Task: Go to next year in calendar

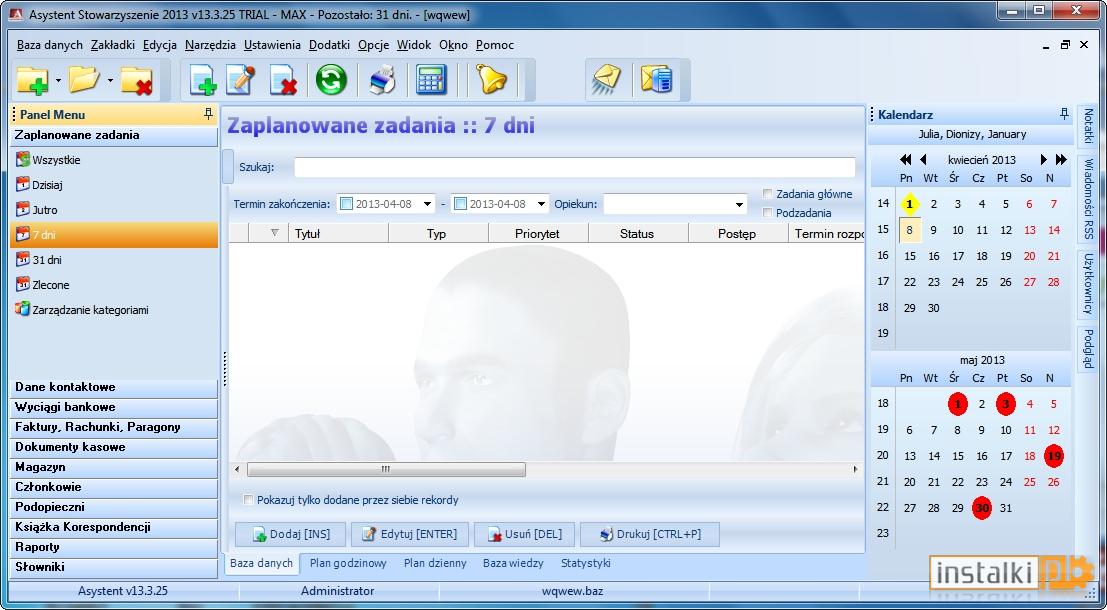Action: point(1061,160)
